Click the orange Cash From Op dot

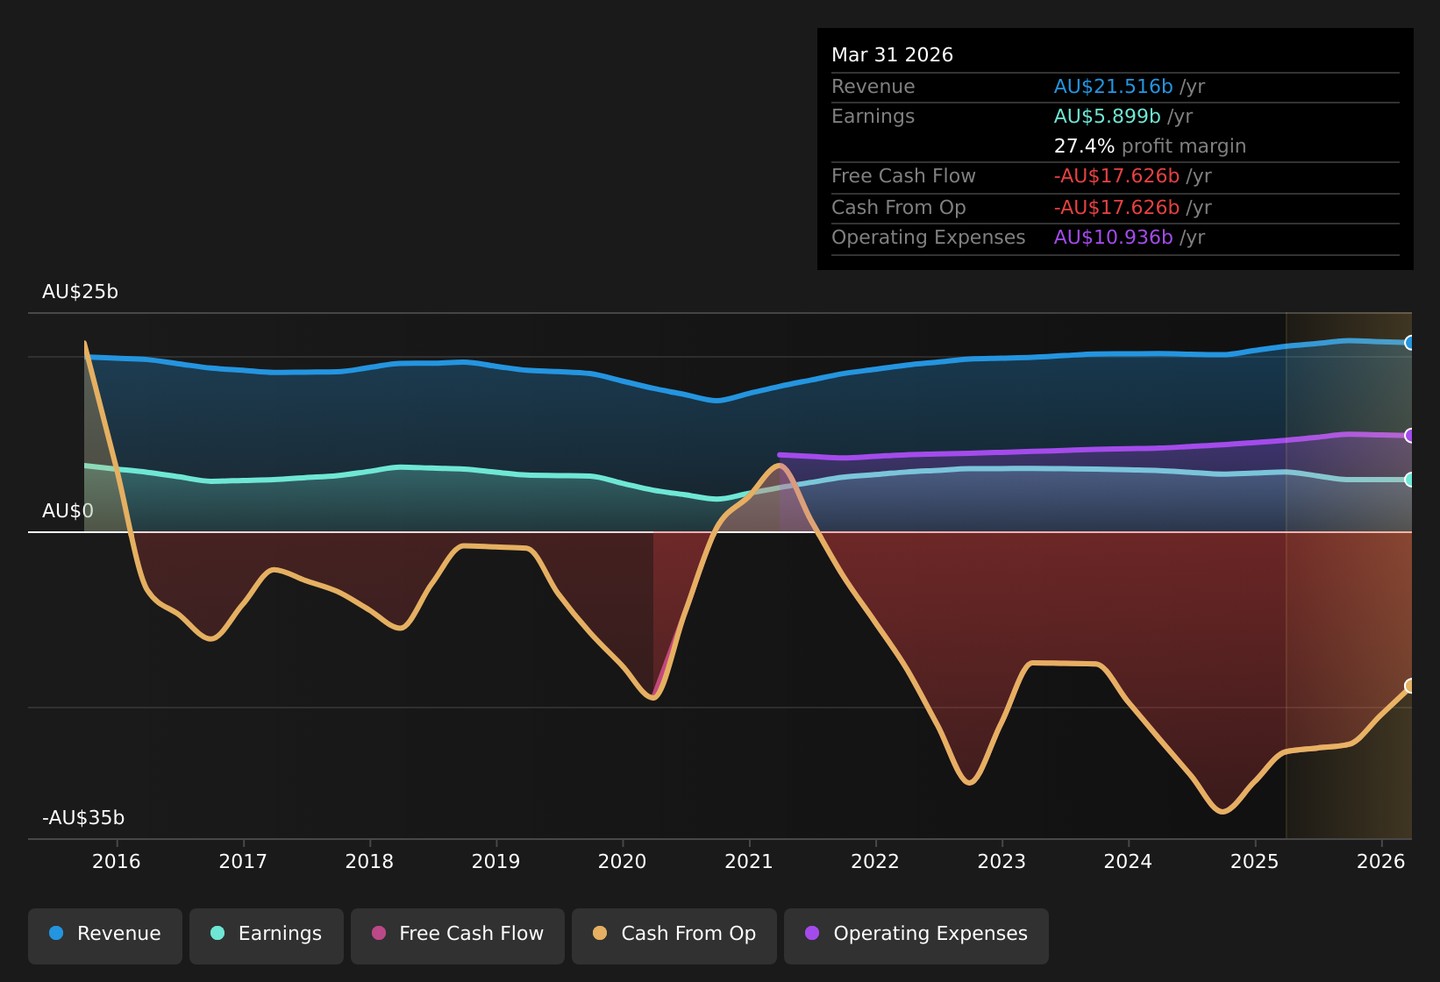coord(600,933)
